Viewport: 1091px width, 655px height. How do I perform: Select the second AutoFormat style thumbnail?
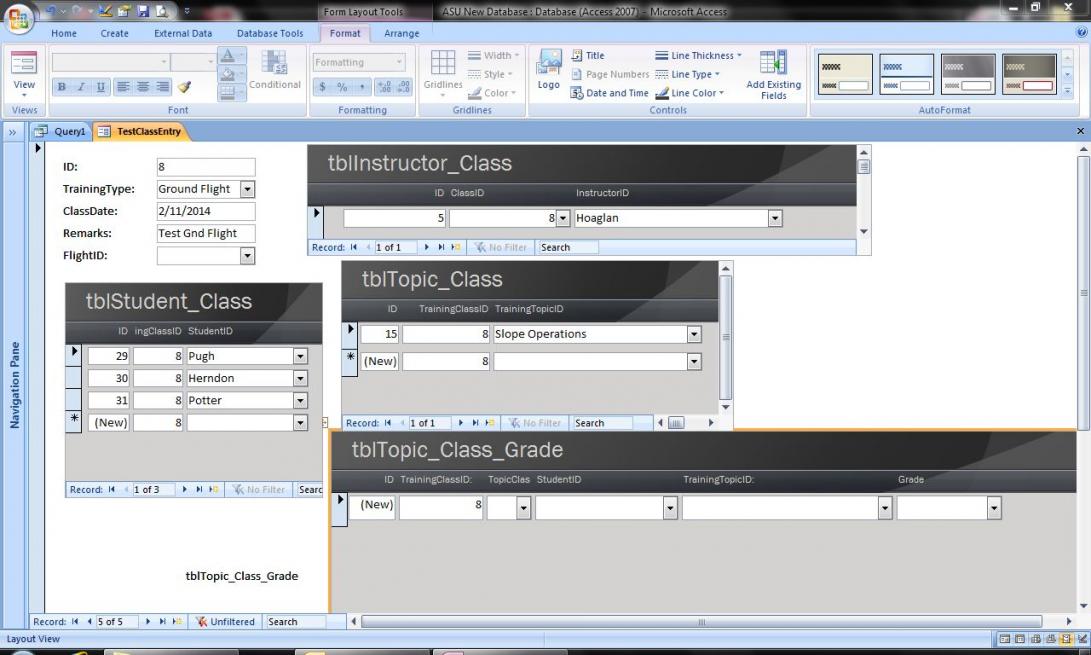906,74
